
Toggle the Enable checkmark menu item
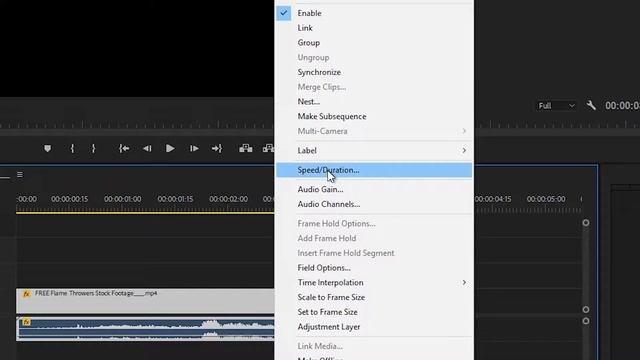[374, 13]
